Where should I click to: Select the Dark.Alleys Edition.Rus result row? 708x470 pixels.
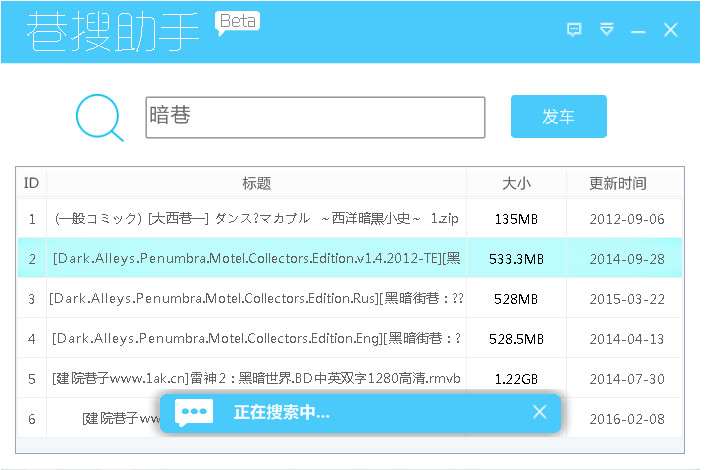click(x=349, y=298)
